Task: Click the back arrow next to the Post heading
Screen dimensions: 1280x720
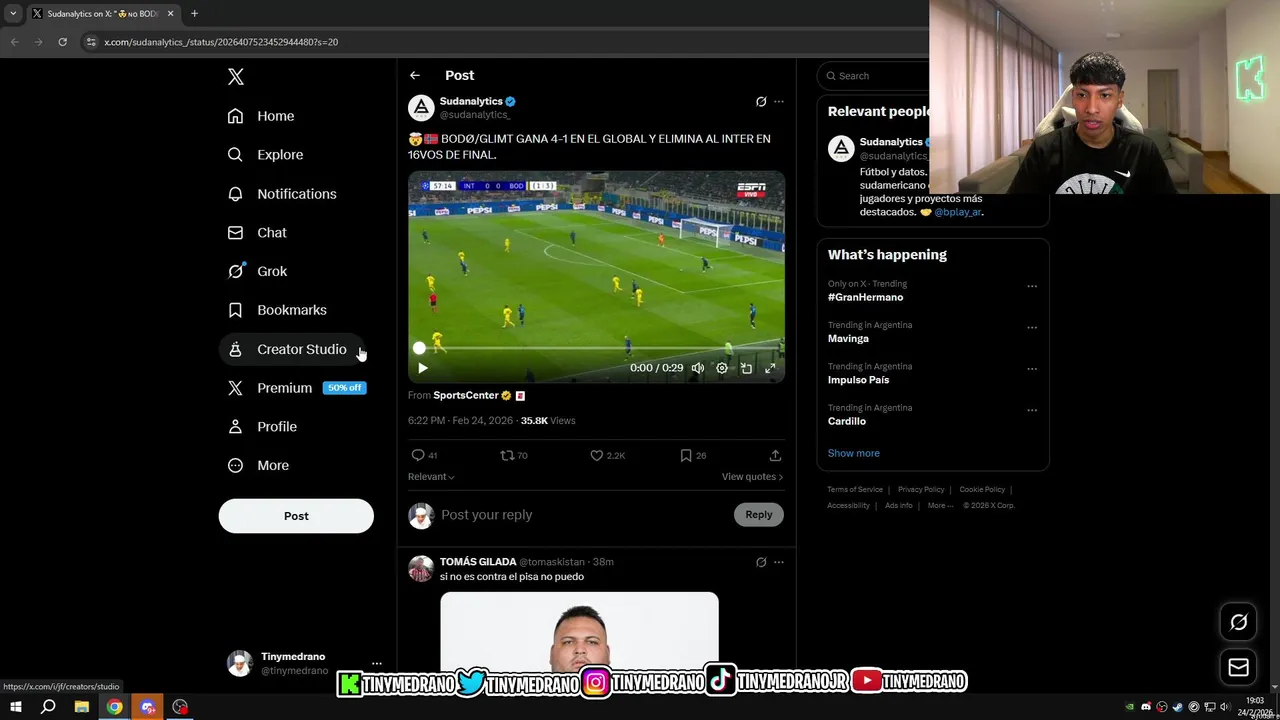Action: (415, 75)
